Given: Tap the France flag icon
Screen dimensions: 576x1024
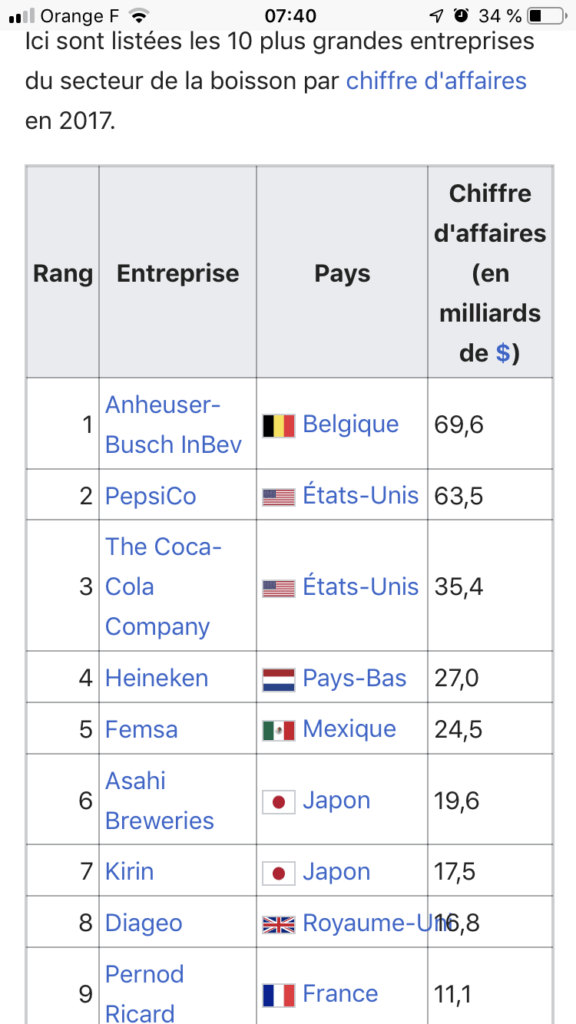Looking at the screenshot, I should (279, 995).
